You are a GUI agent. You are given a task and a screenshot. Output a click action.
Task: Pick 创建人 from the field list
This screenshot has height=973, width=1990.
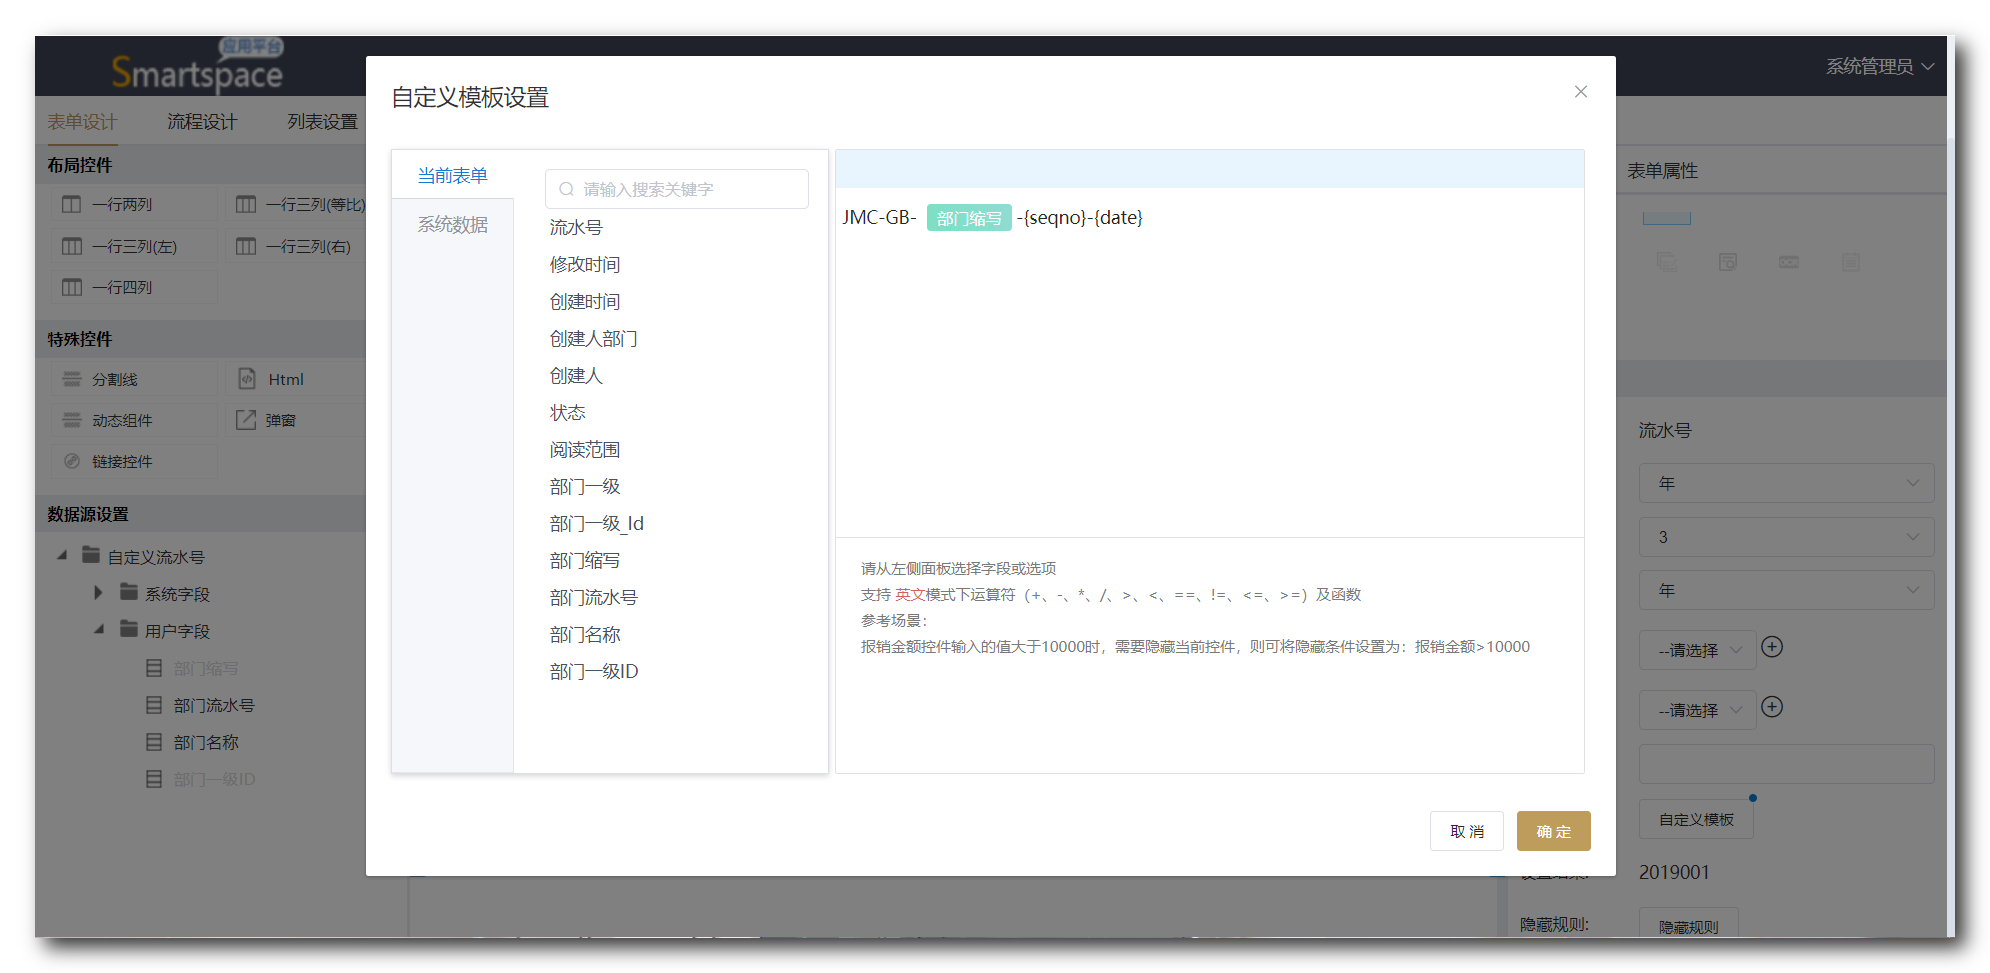coord(576,376)
